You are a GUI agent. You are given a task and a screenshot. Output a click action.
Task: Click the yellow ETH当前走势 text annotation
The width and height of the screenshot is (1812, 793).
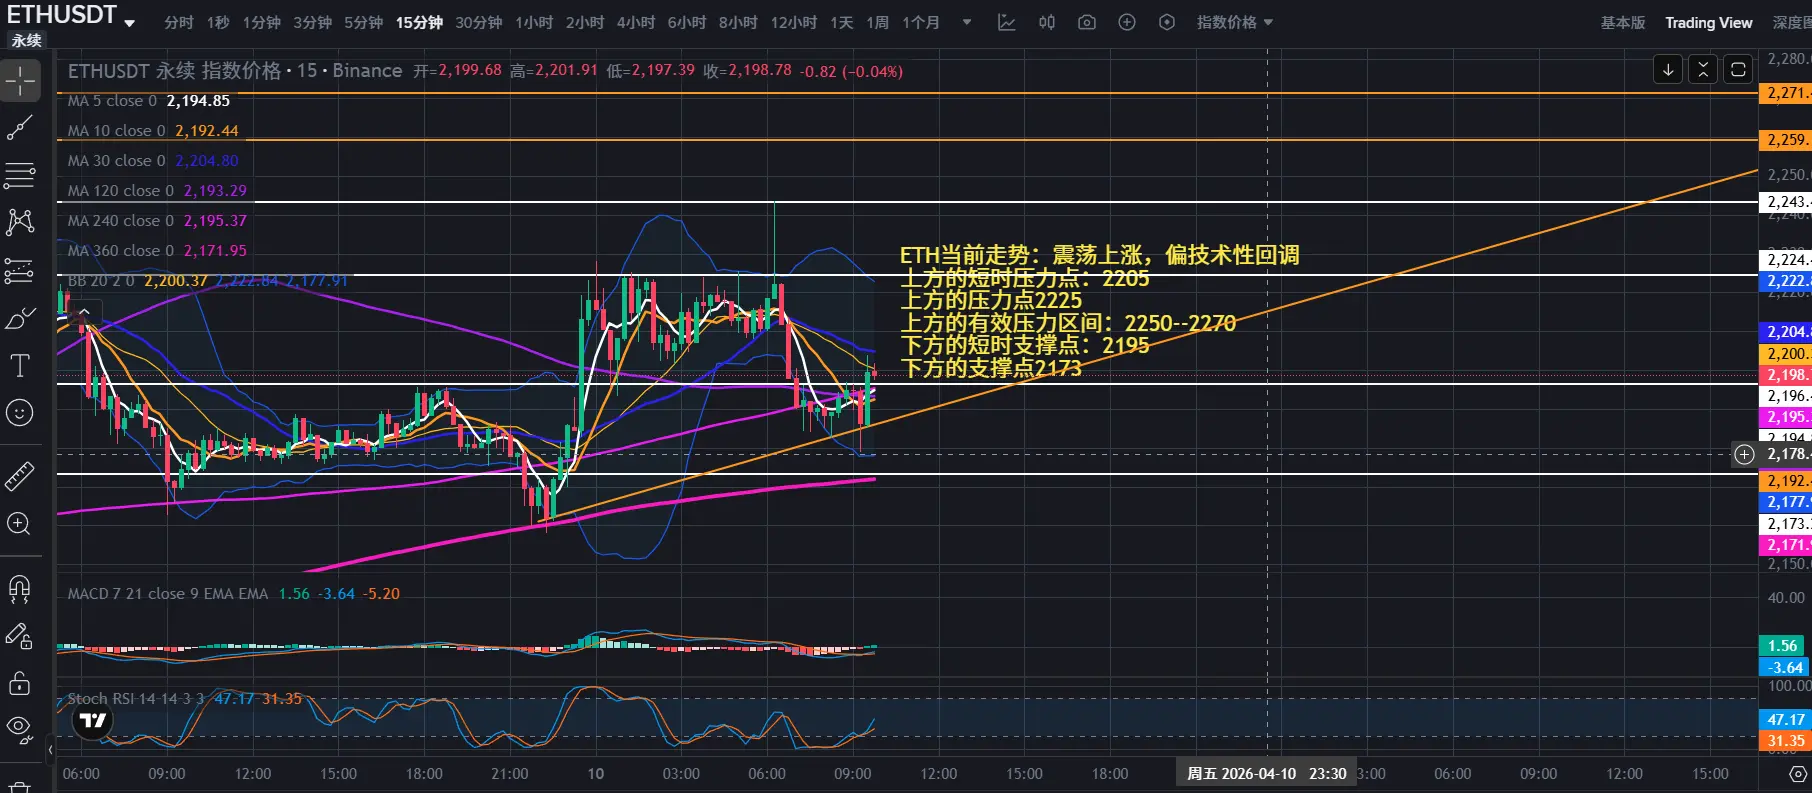click(1099, 311)
